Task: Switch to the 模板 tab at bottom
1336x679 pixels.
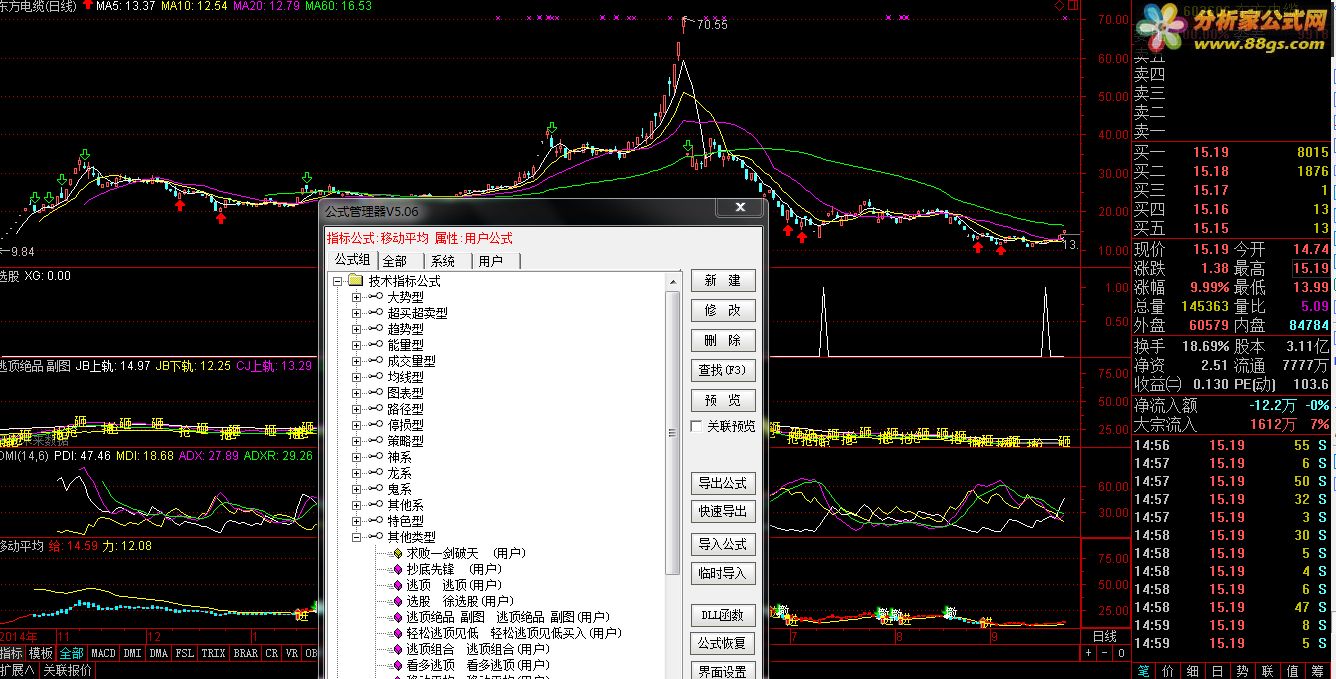Action: [x=41, y=653]
